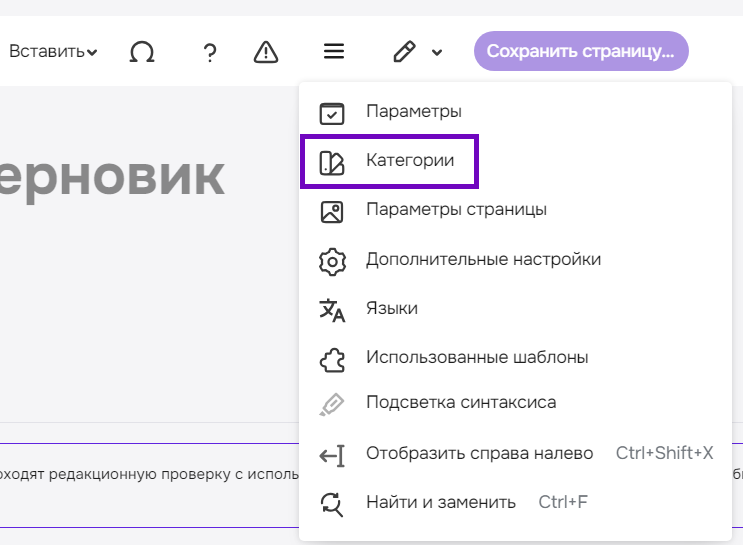Click the gear icon for advanced settings
The width and height of the screenshot is (749, 545).
331,261
